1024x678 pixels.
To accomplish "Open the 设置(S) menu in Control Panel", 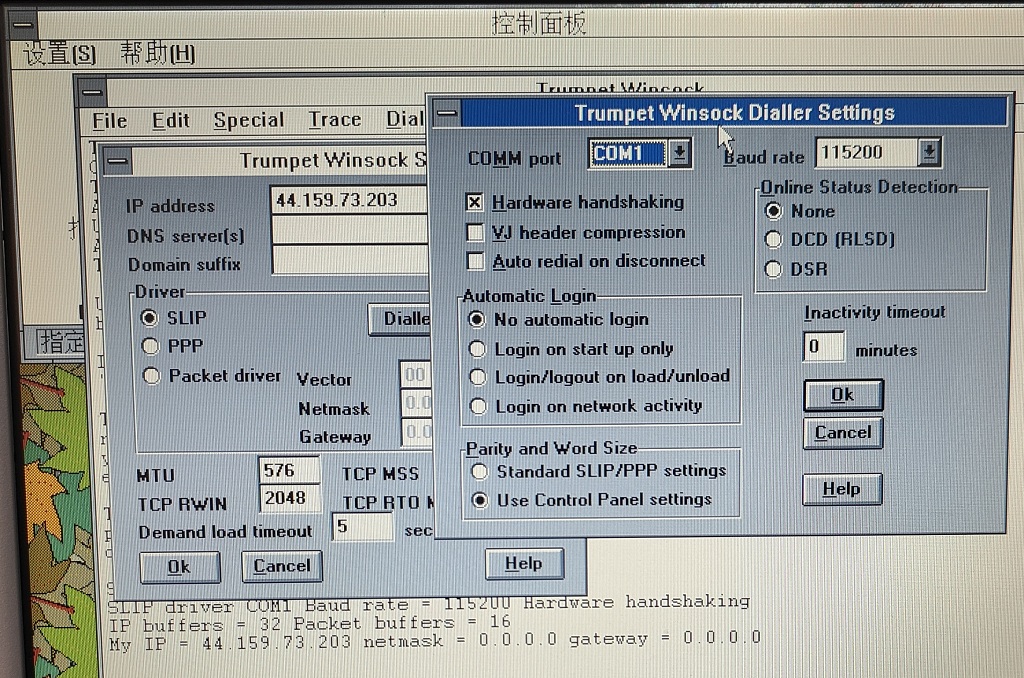I will (x=59, y=54).
